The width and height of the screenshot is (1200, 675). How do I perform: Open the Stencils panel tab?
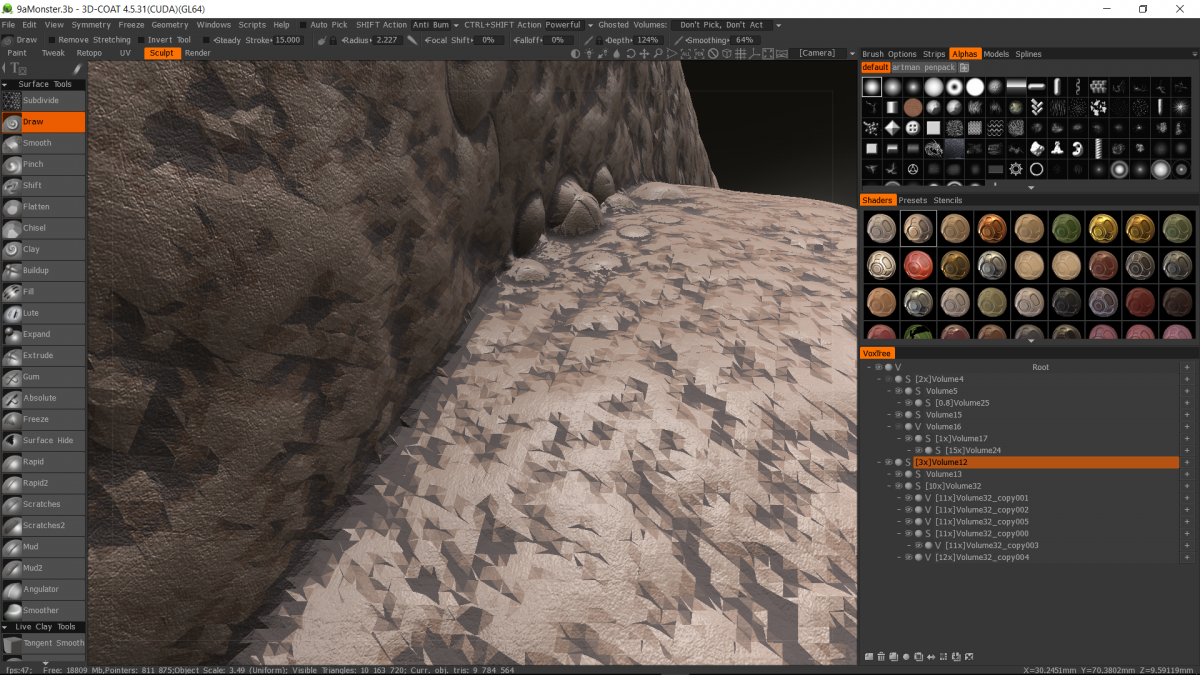click(947, 201)
